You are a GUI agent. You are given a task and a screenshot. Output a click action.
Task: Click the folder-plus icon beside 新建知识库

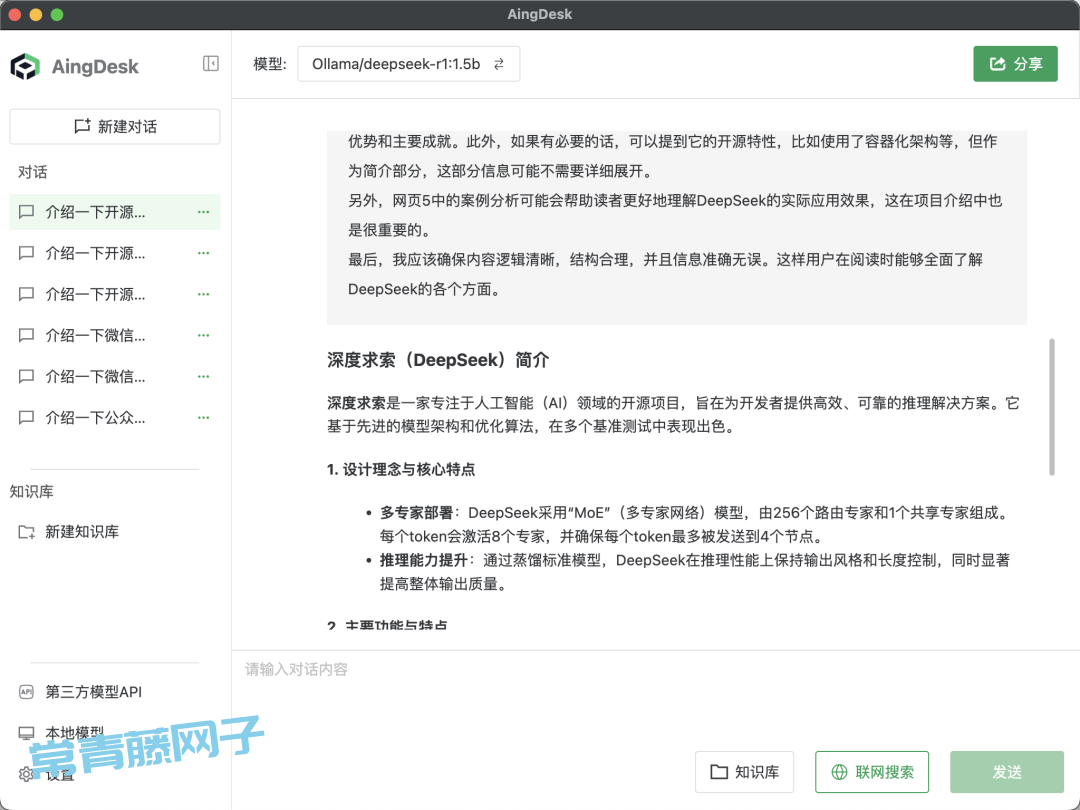26,532
